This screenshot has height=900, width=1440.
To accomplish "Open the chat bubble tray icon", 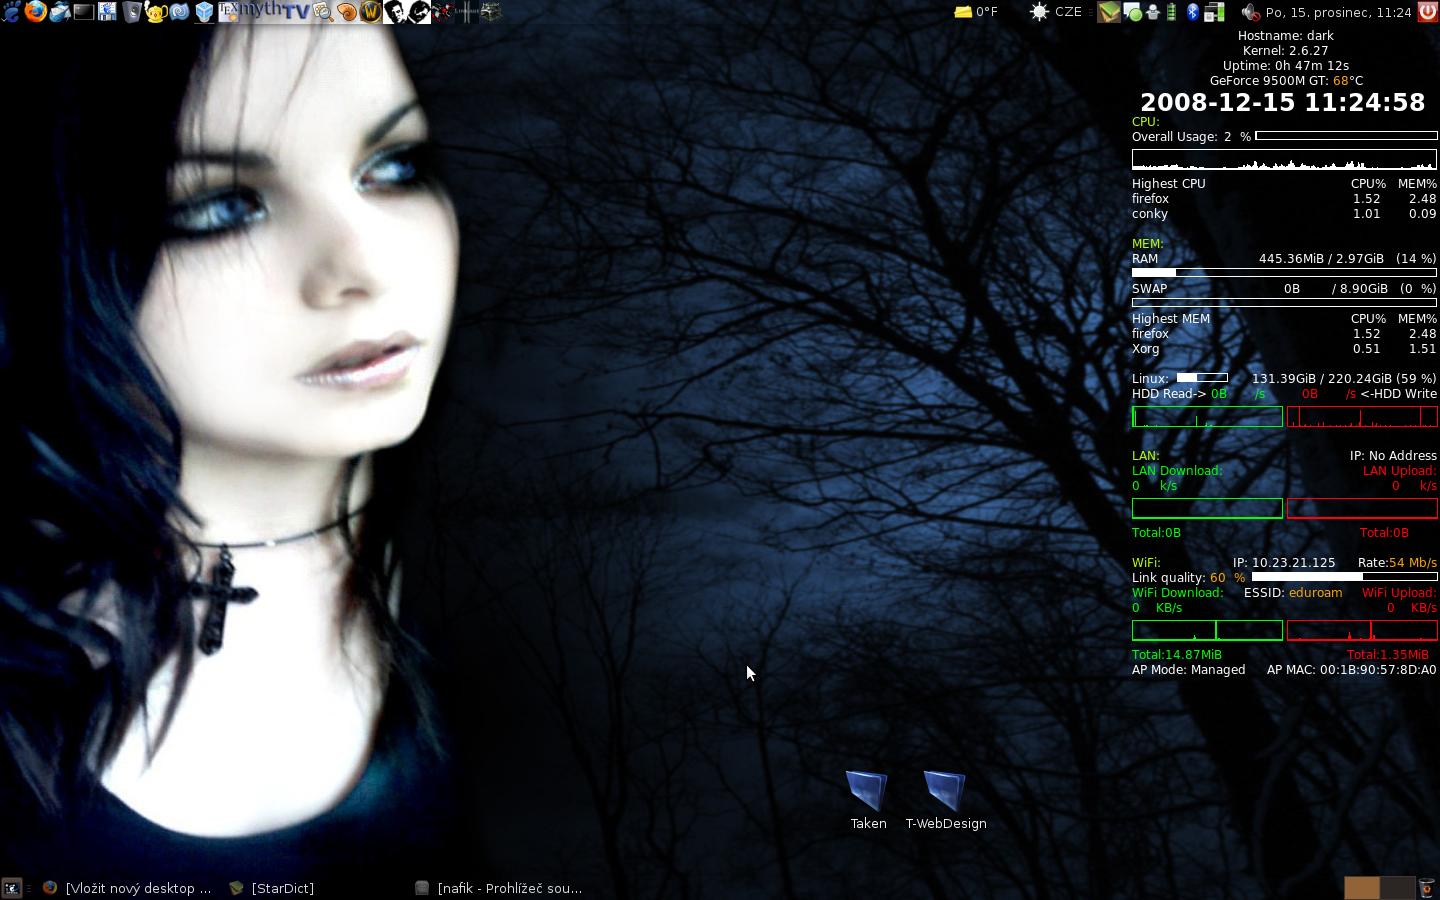I will click(x=1133, y=12).
